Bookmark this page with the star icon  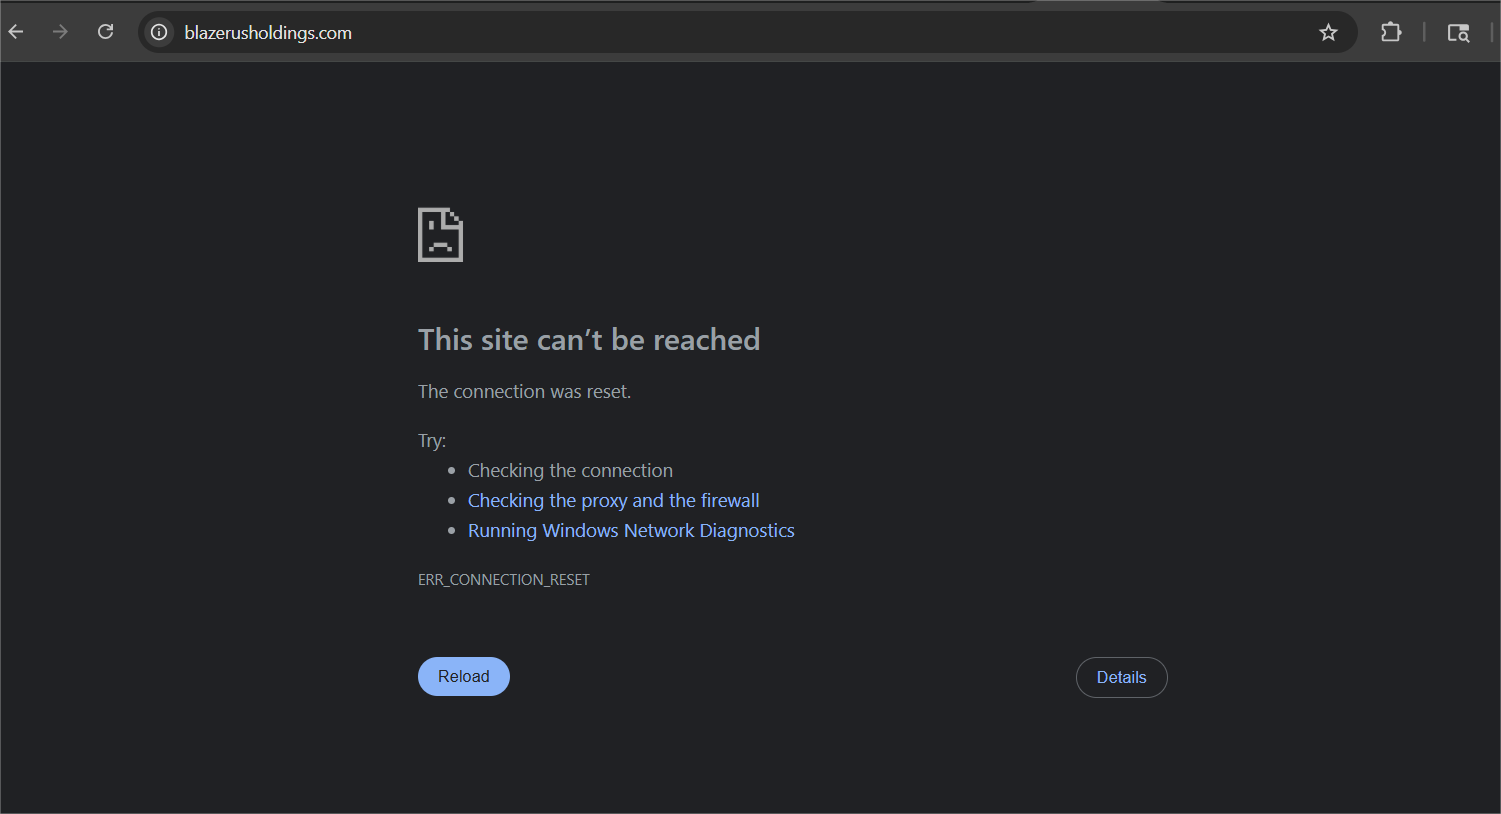point(1328,33)
